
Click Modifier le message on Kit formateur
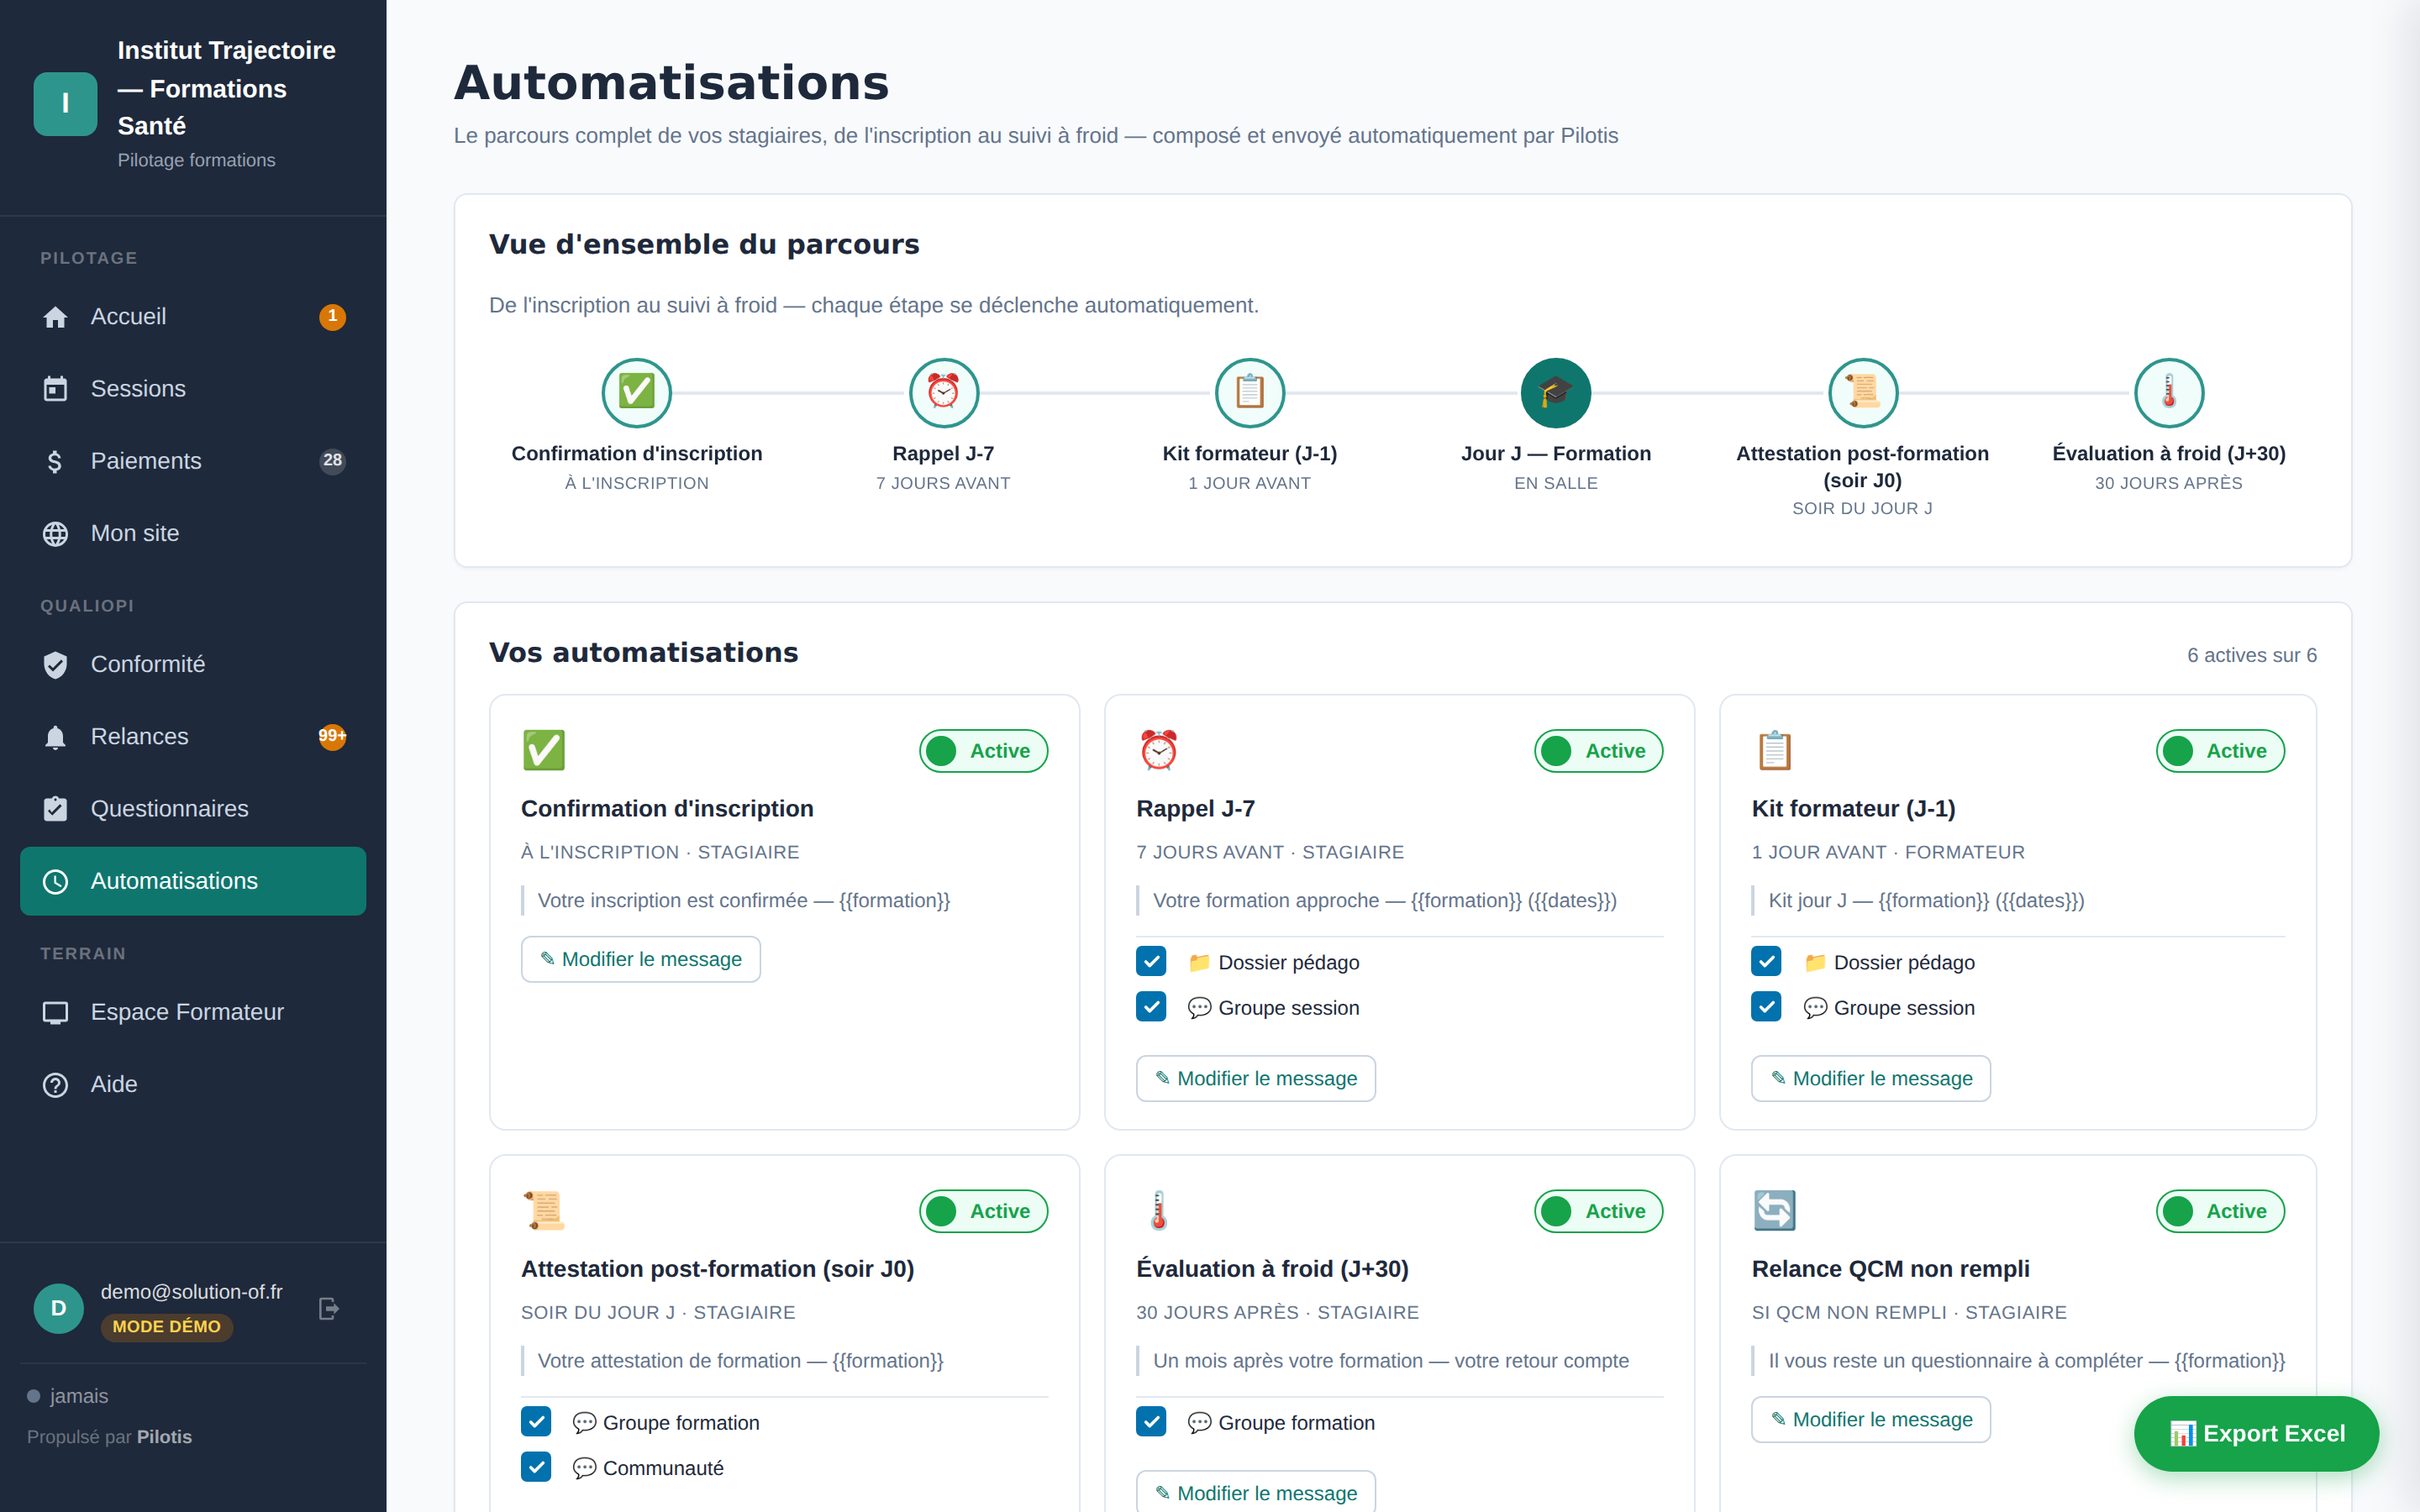coord(1870,1078)
